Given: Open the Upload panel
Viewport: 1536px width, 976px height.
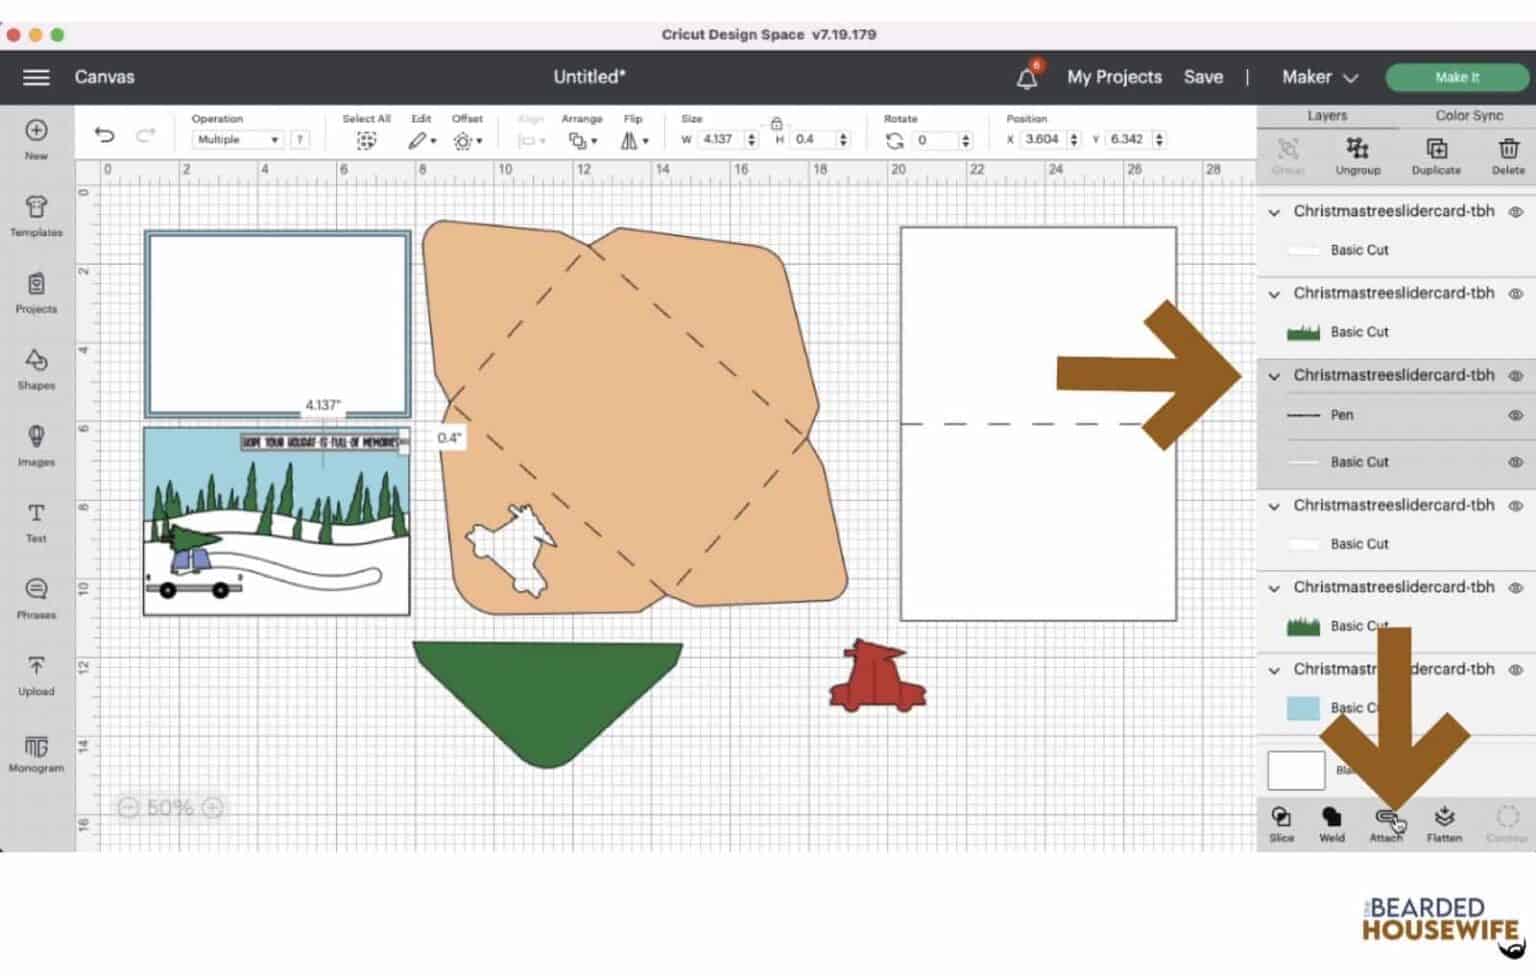Looking at the screenshot, I should (x=36, y=674).
